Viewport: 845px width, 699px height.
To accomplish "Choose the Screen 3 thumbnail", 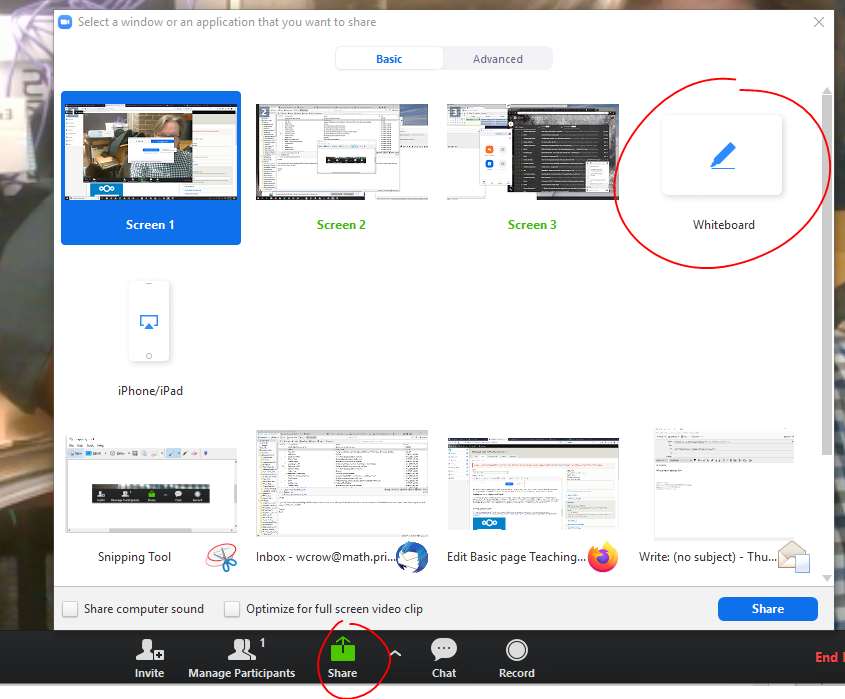I will coord(532,152).
